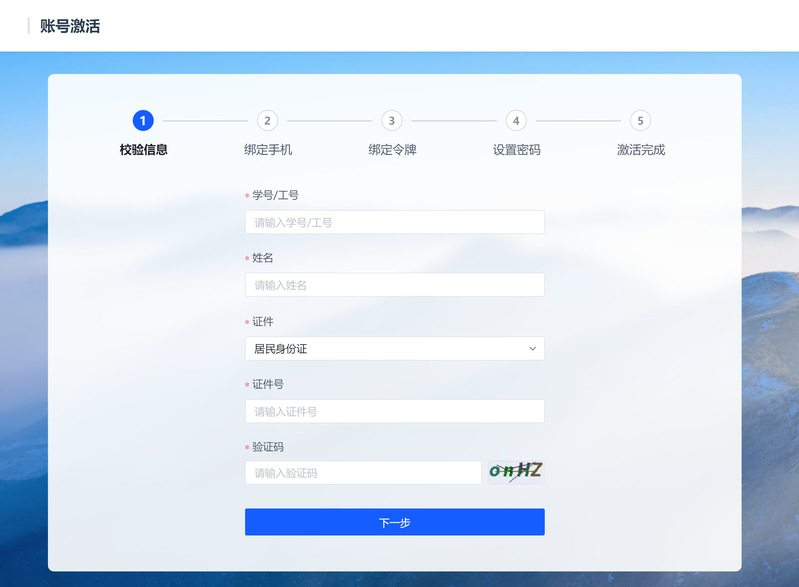
Task: Click the 账号激活 page title
Action: (70, 26)
